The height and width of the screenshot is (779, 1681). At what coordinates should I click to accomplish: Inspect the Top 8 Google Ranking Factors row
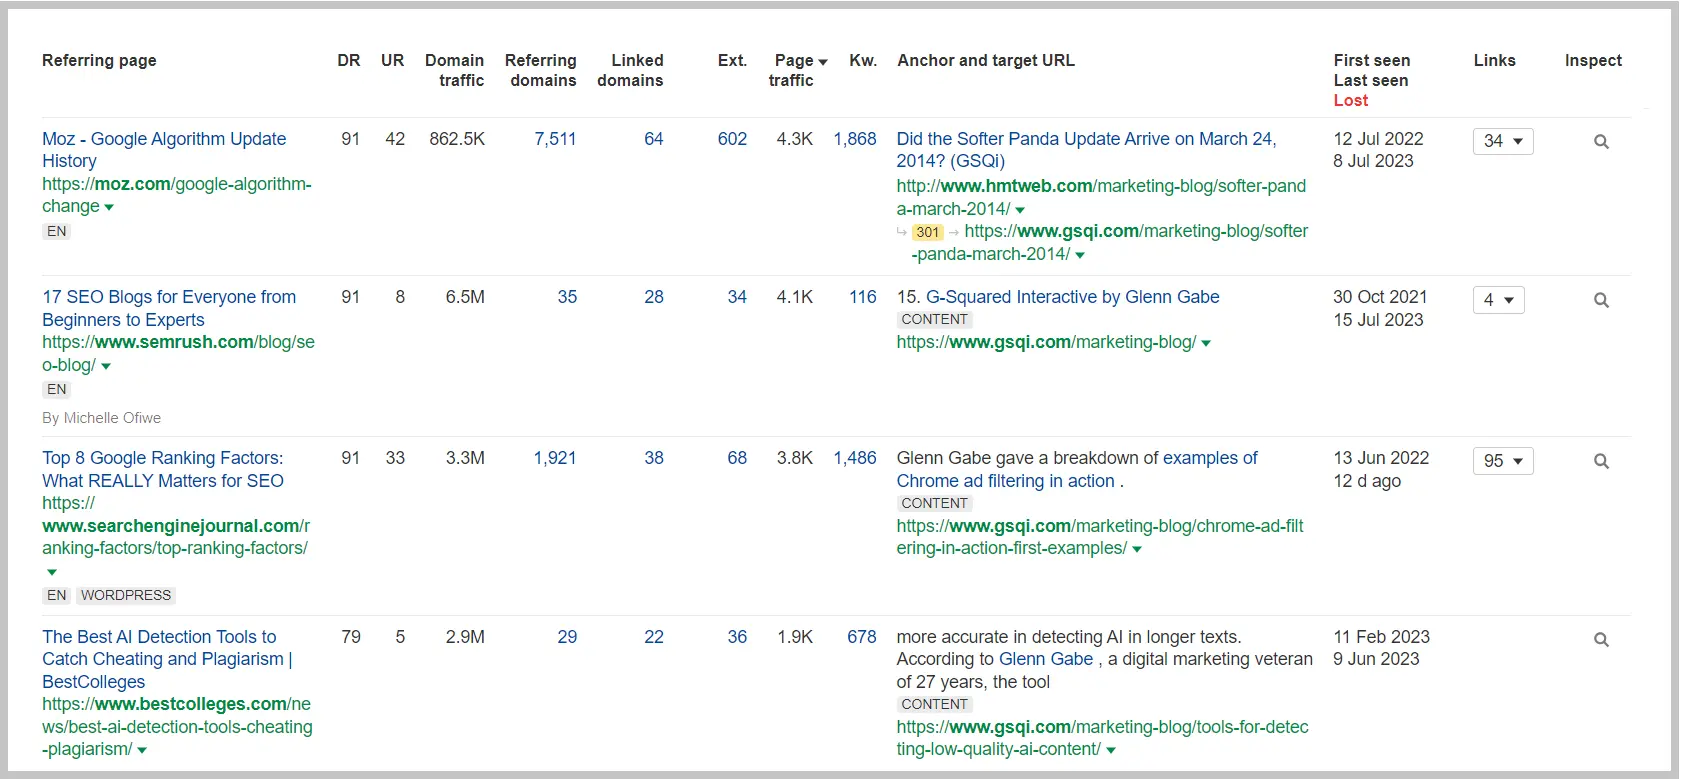click(1601, 461)
